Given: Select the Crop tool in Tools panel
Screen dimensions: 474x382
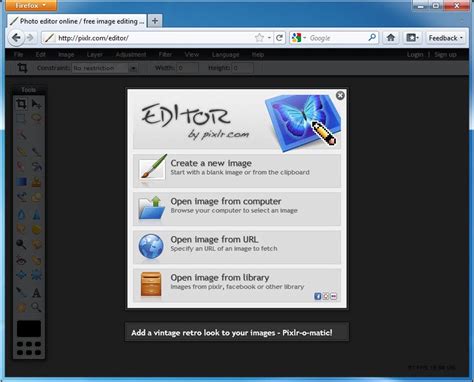Looking at the screenshot, I should click(x=21, y=104).
